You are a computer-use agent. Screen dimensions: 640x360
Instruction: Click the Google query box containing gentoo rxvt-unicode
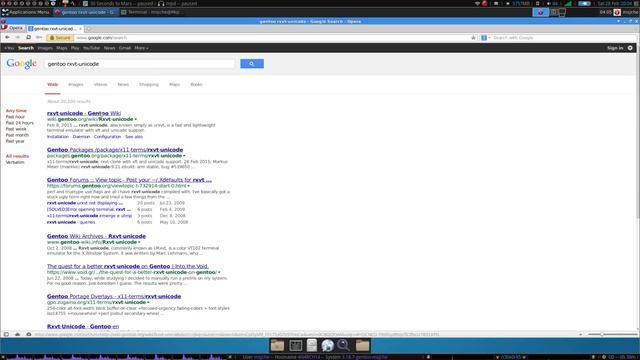click(140, 64)
